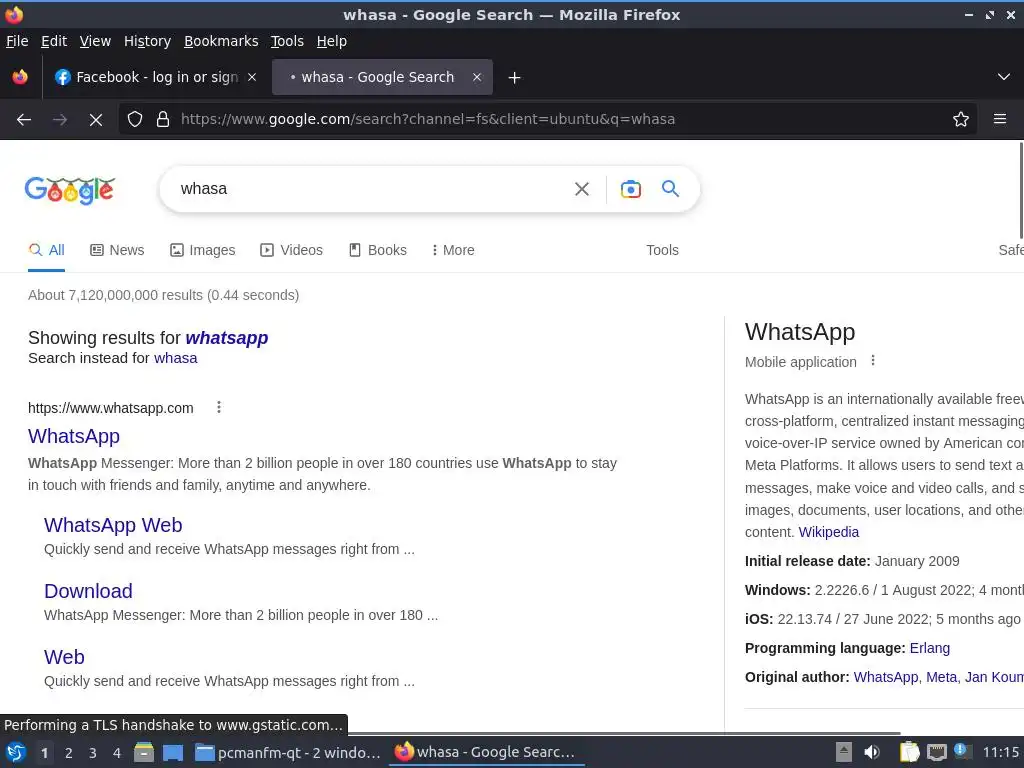
Task: Open the View menu
Action: 95,41
